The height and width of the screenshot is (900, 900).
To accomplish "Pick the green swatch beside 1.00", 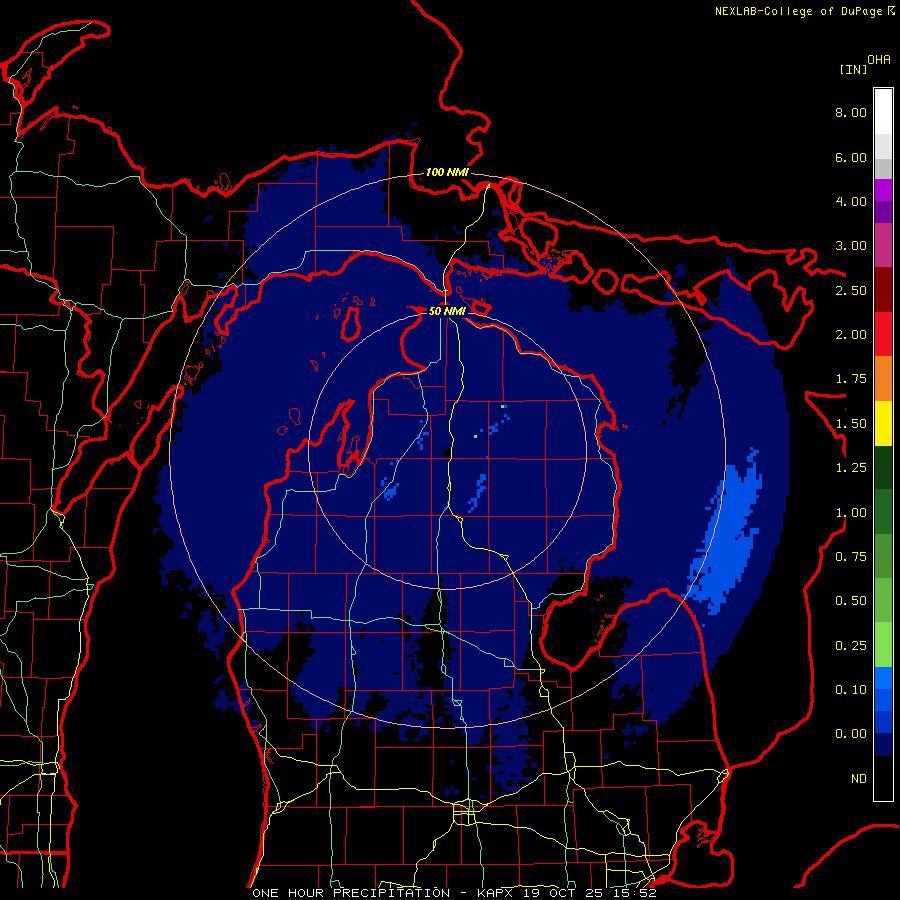I will [883, 512].
